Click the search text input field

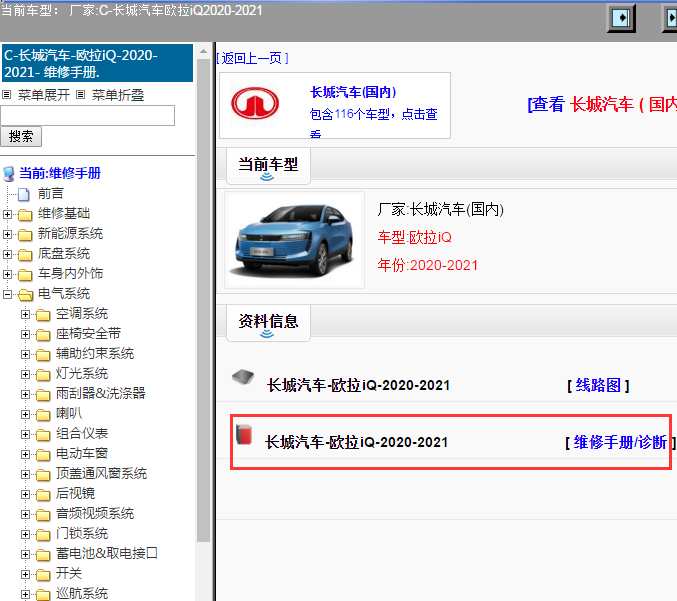(88, 115)
